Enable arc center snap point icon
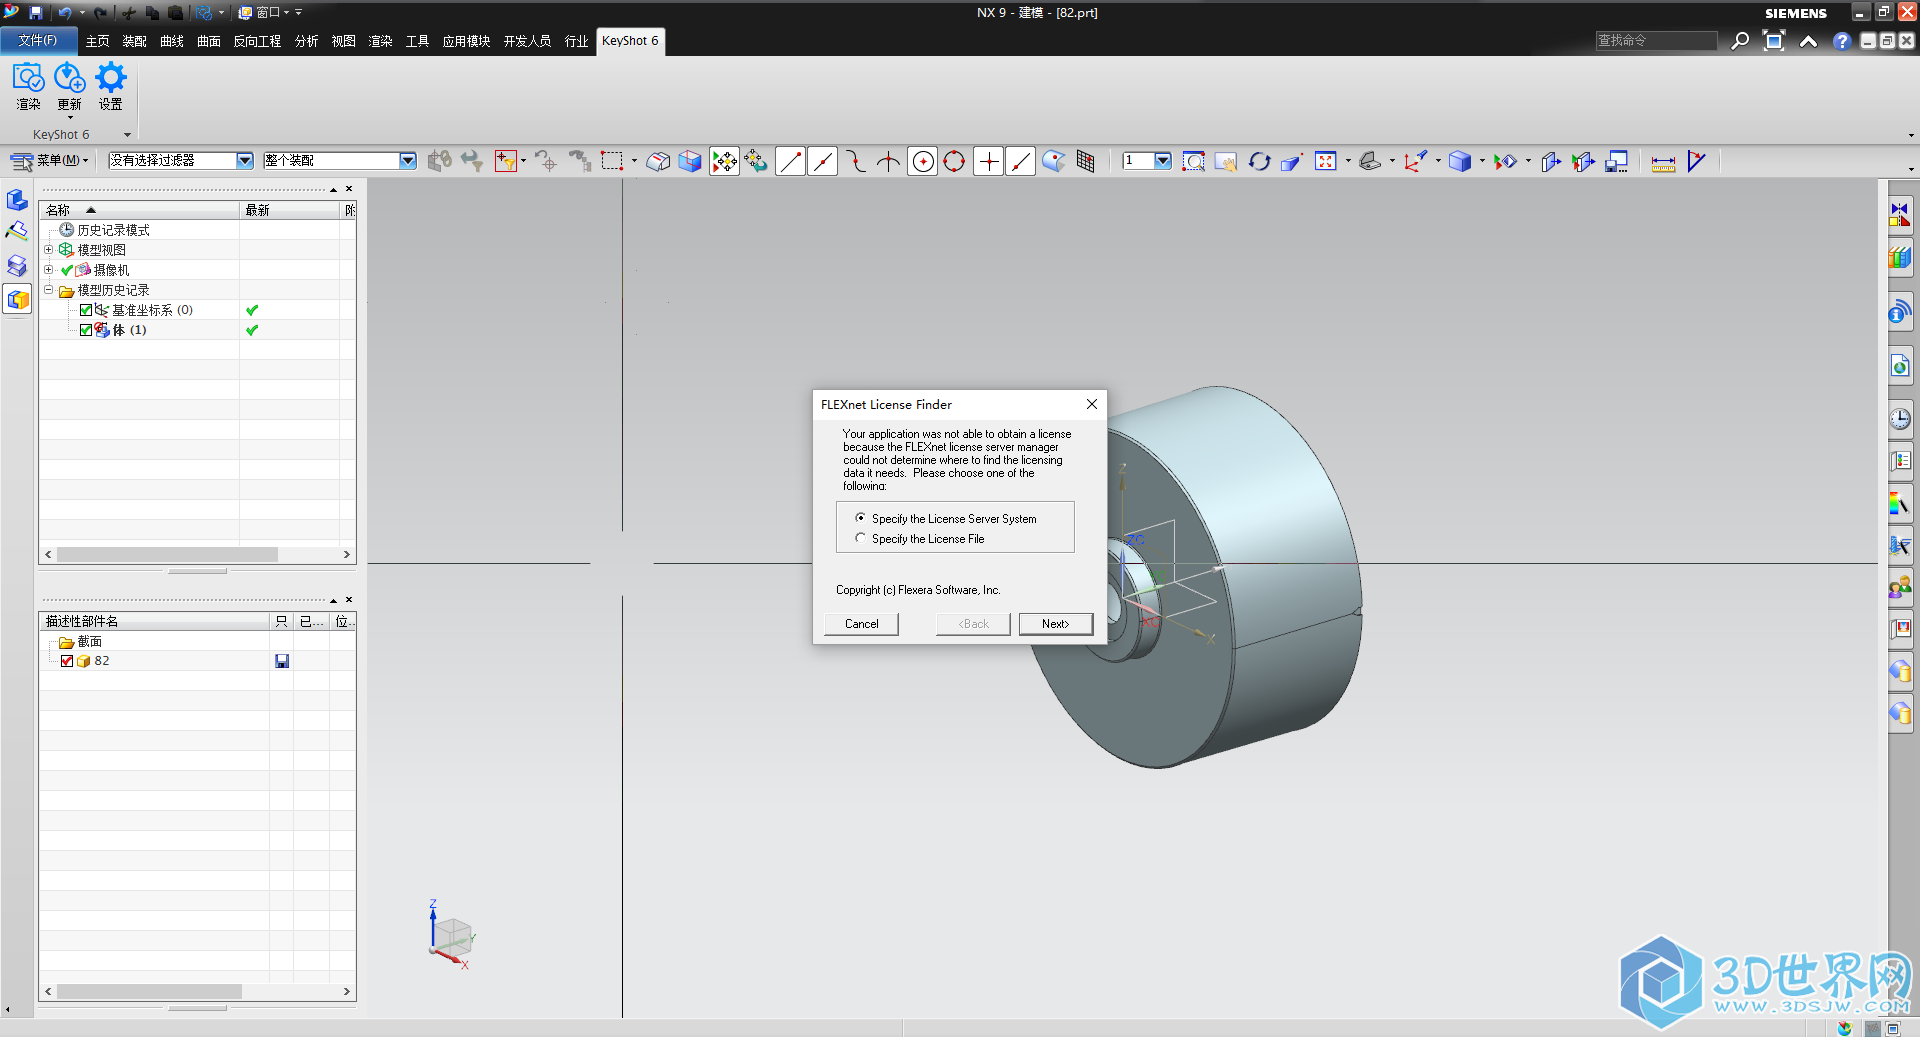1920x1037 pixels. coord(923,161)
